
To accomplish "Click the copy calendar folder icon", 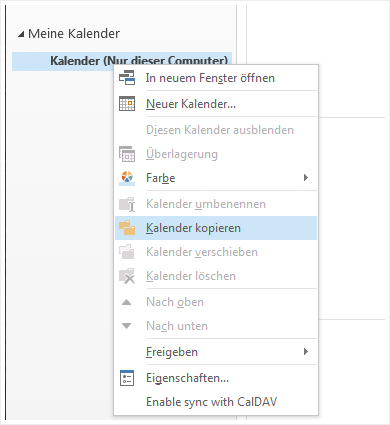I will pos(127,228).
